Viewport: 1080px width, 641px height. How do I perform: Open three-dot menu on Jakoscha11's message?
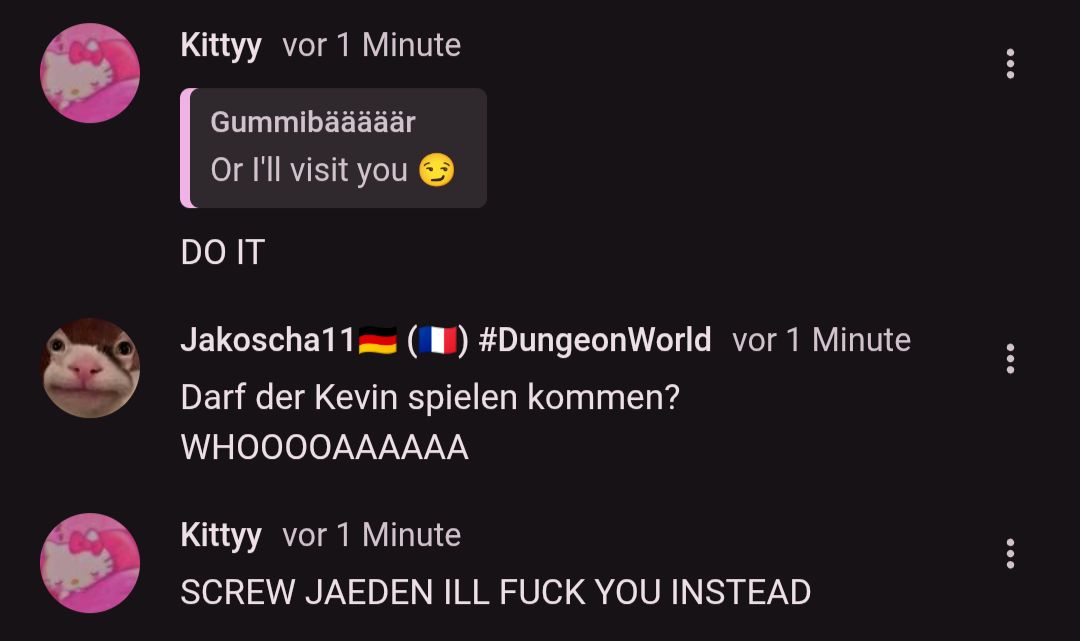1010,359
